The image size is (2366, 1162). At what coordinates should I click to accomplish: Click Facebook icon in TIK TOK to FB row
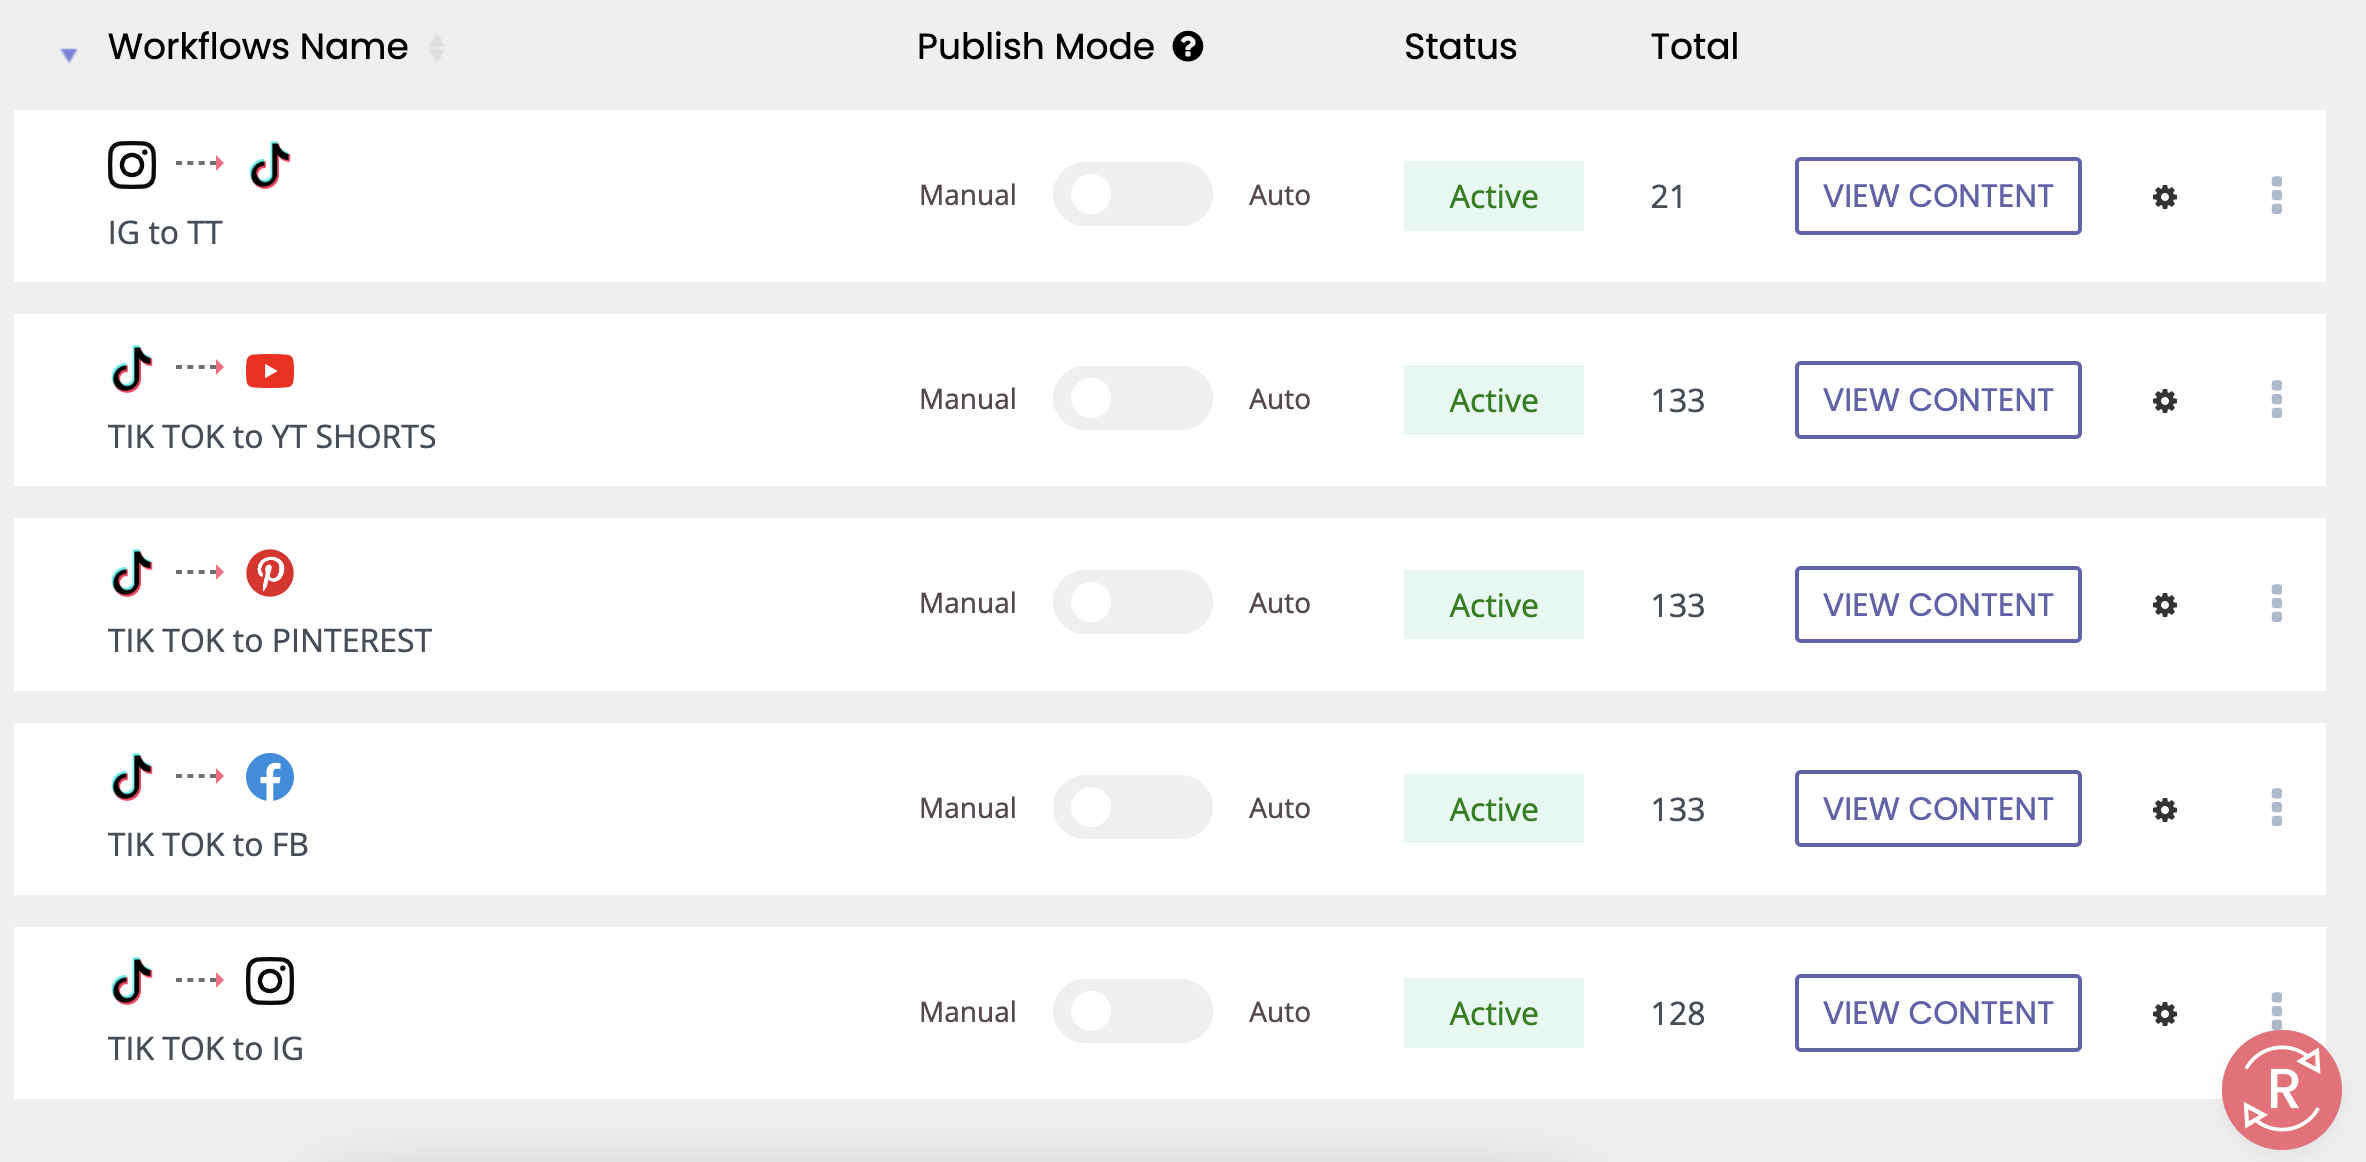click(270, 777)
